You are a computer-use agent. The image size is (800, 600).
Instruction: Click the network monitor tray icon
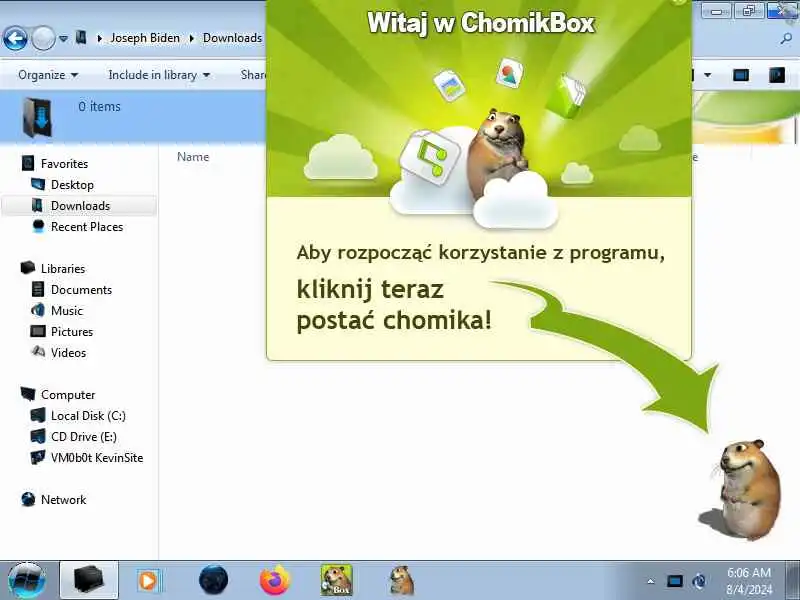674,581
